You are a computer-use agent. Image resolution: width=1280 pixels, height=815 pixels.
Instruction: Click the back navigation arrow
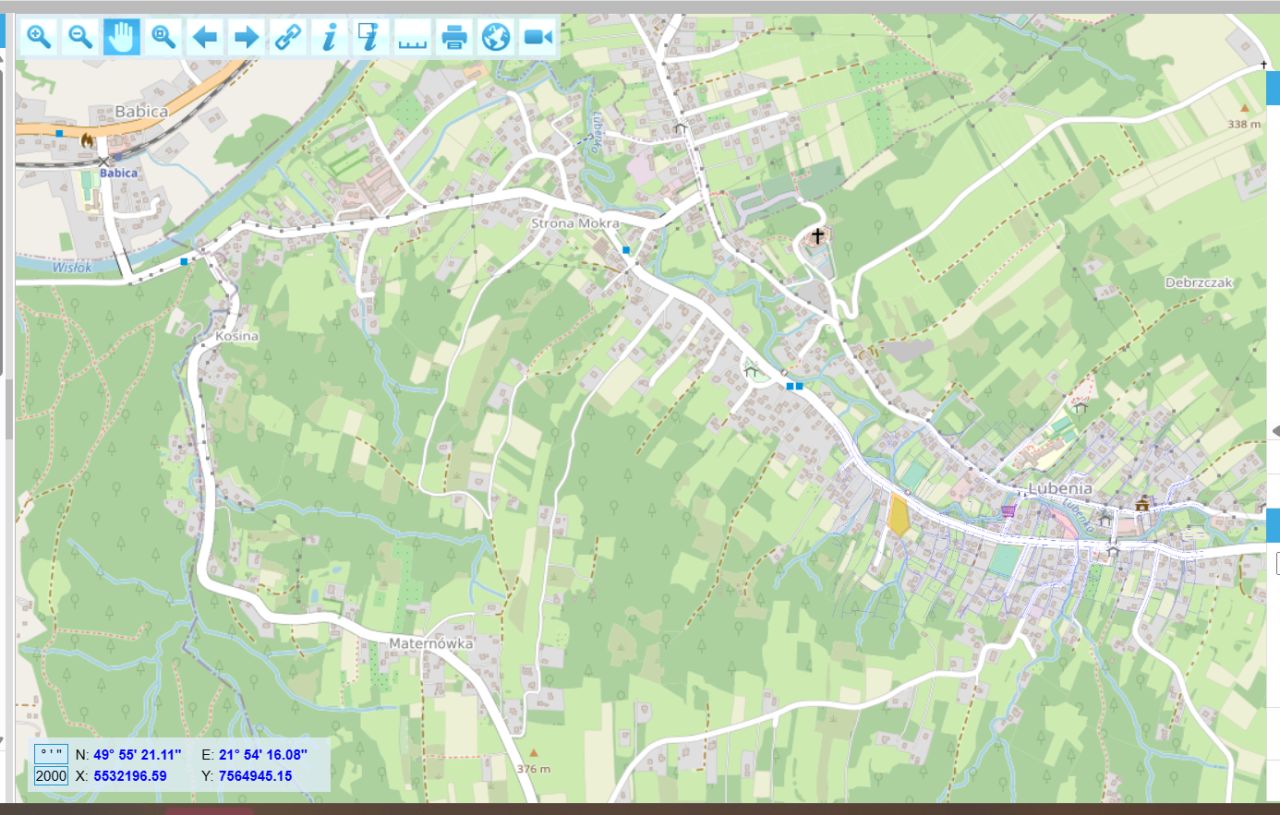click(x=203, y=37)
